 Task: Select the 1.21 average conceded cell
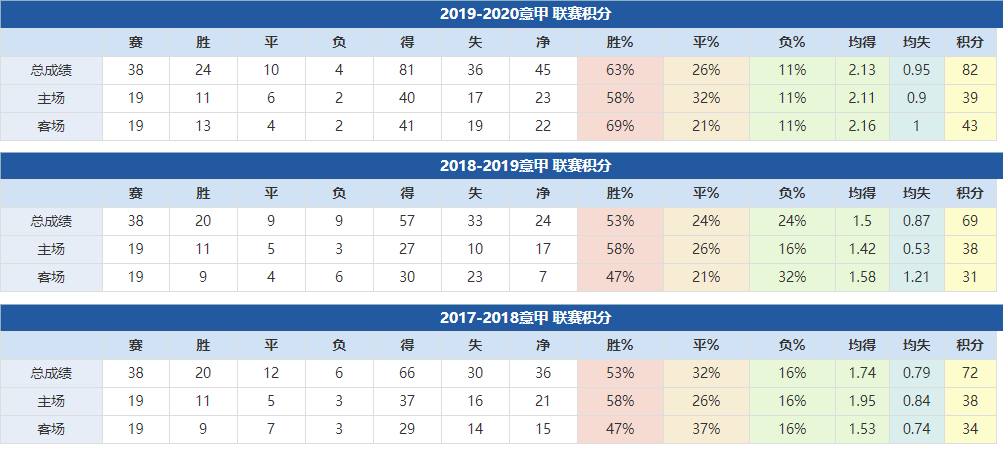click(917, 277)
